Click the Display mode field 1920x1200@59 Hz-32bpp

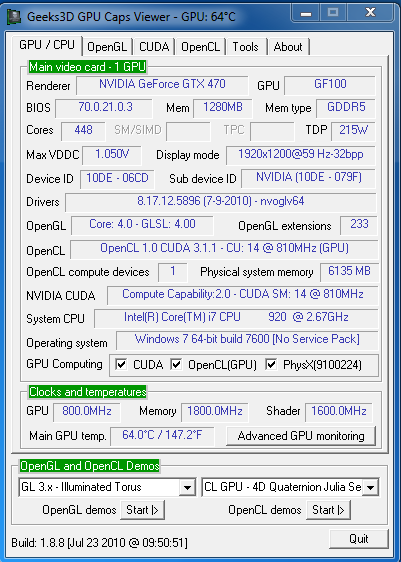point(301,155)
